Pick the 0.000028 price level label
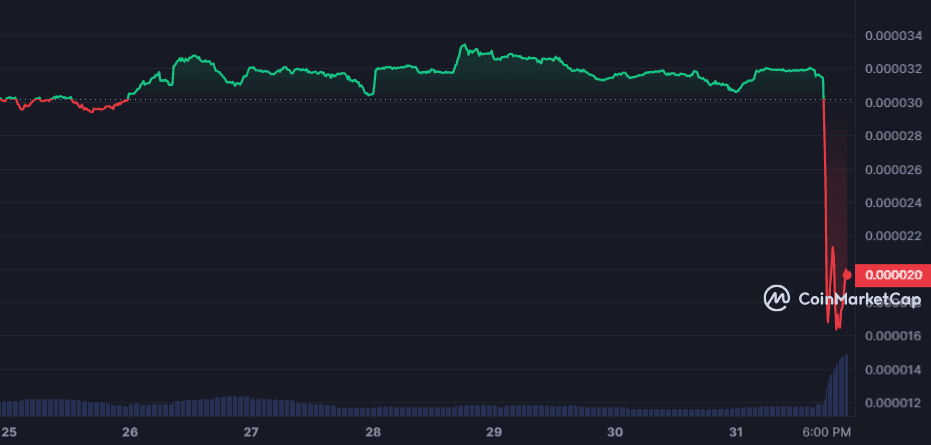Screen dimensions: 931x445 click(893, 136)
